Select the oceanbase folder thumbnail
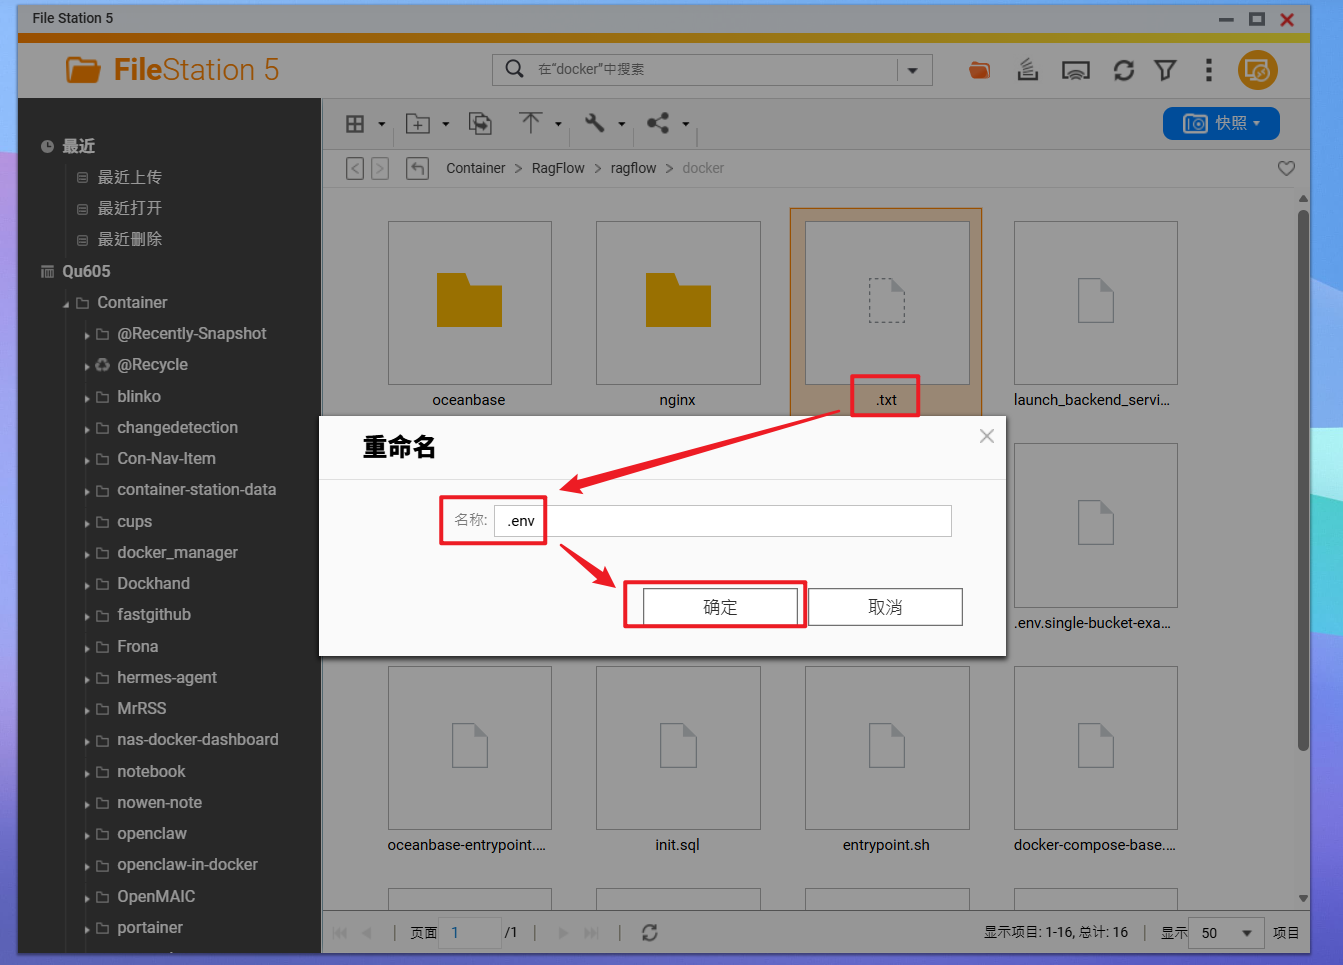 coord(470,303)
